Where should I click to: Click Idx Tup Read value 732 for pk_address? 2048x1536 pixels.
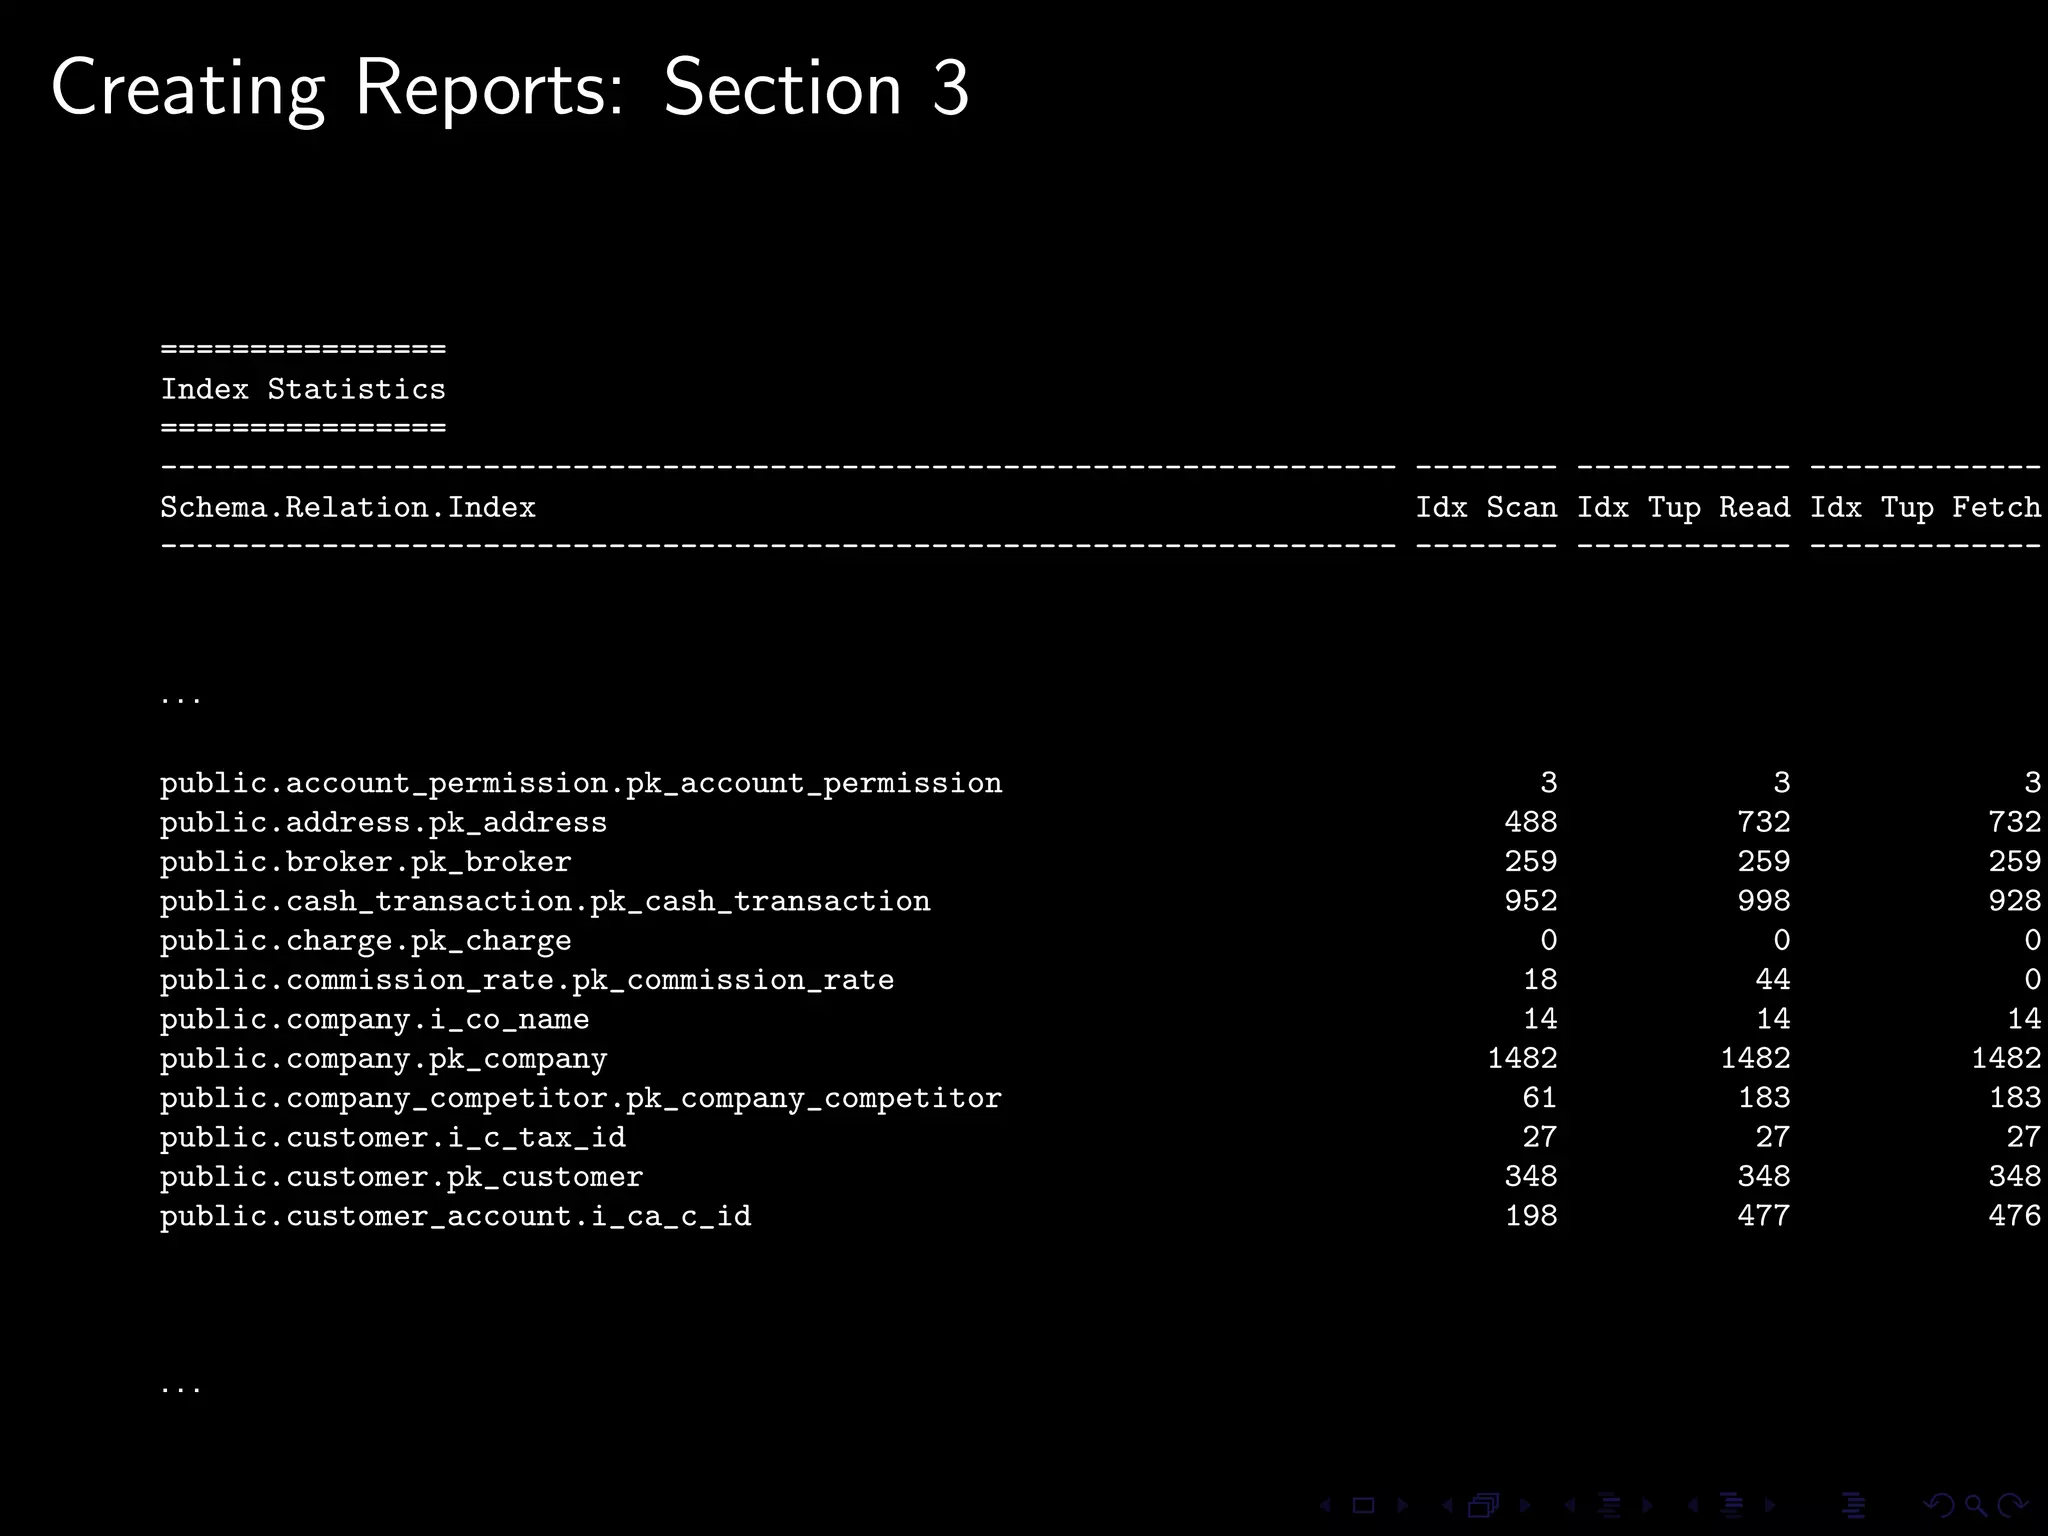(x=1764, y=822)
